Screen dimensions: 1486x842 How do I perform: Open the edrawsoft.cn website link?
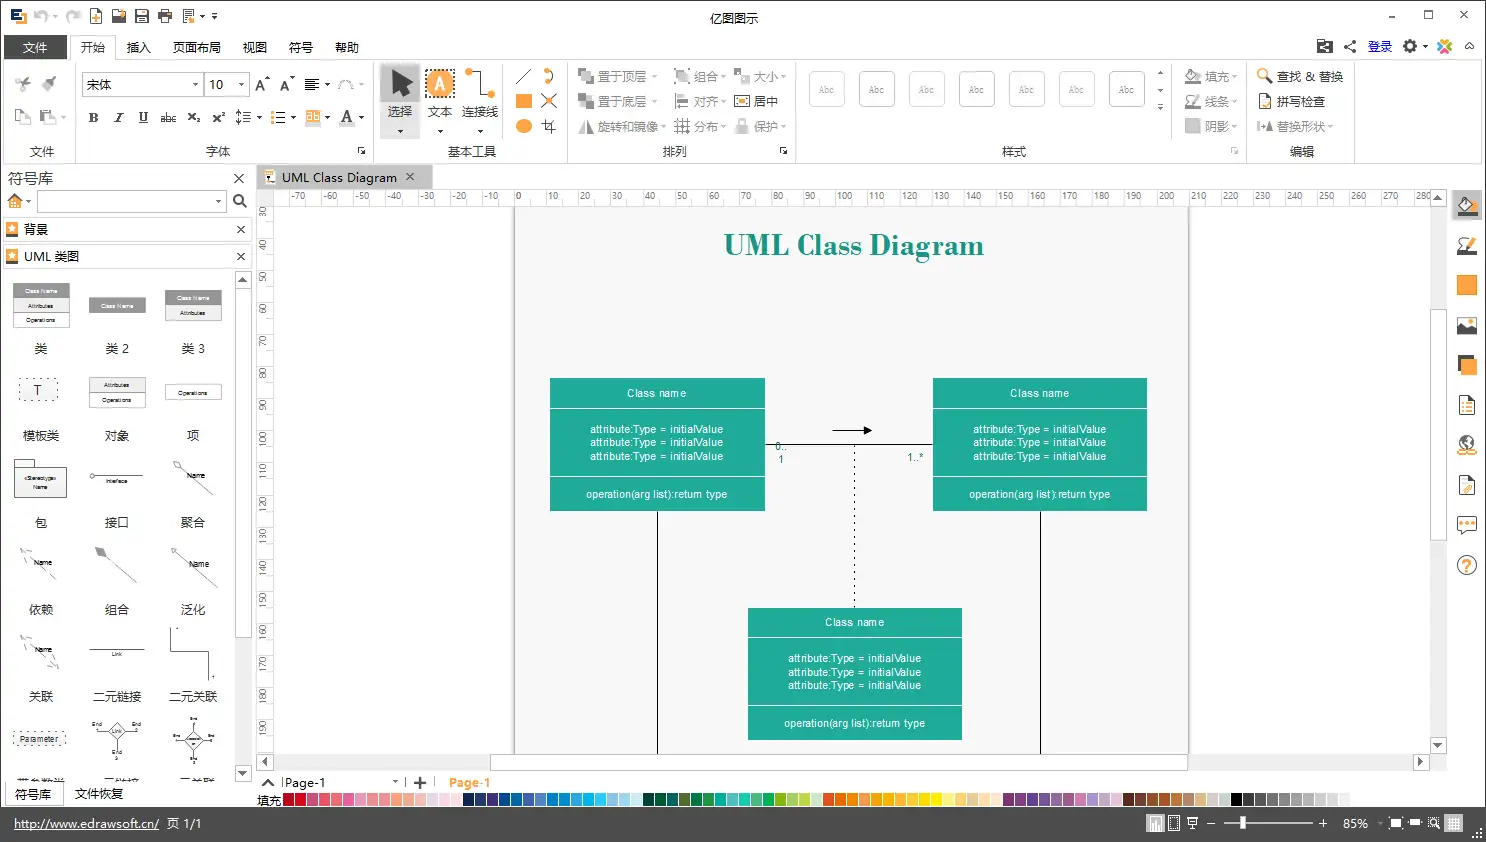(x=86, y=823)
